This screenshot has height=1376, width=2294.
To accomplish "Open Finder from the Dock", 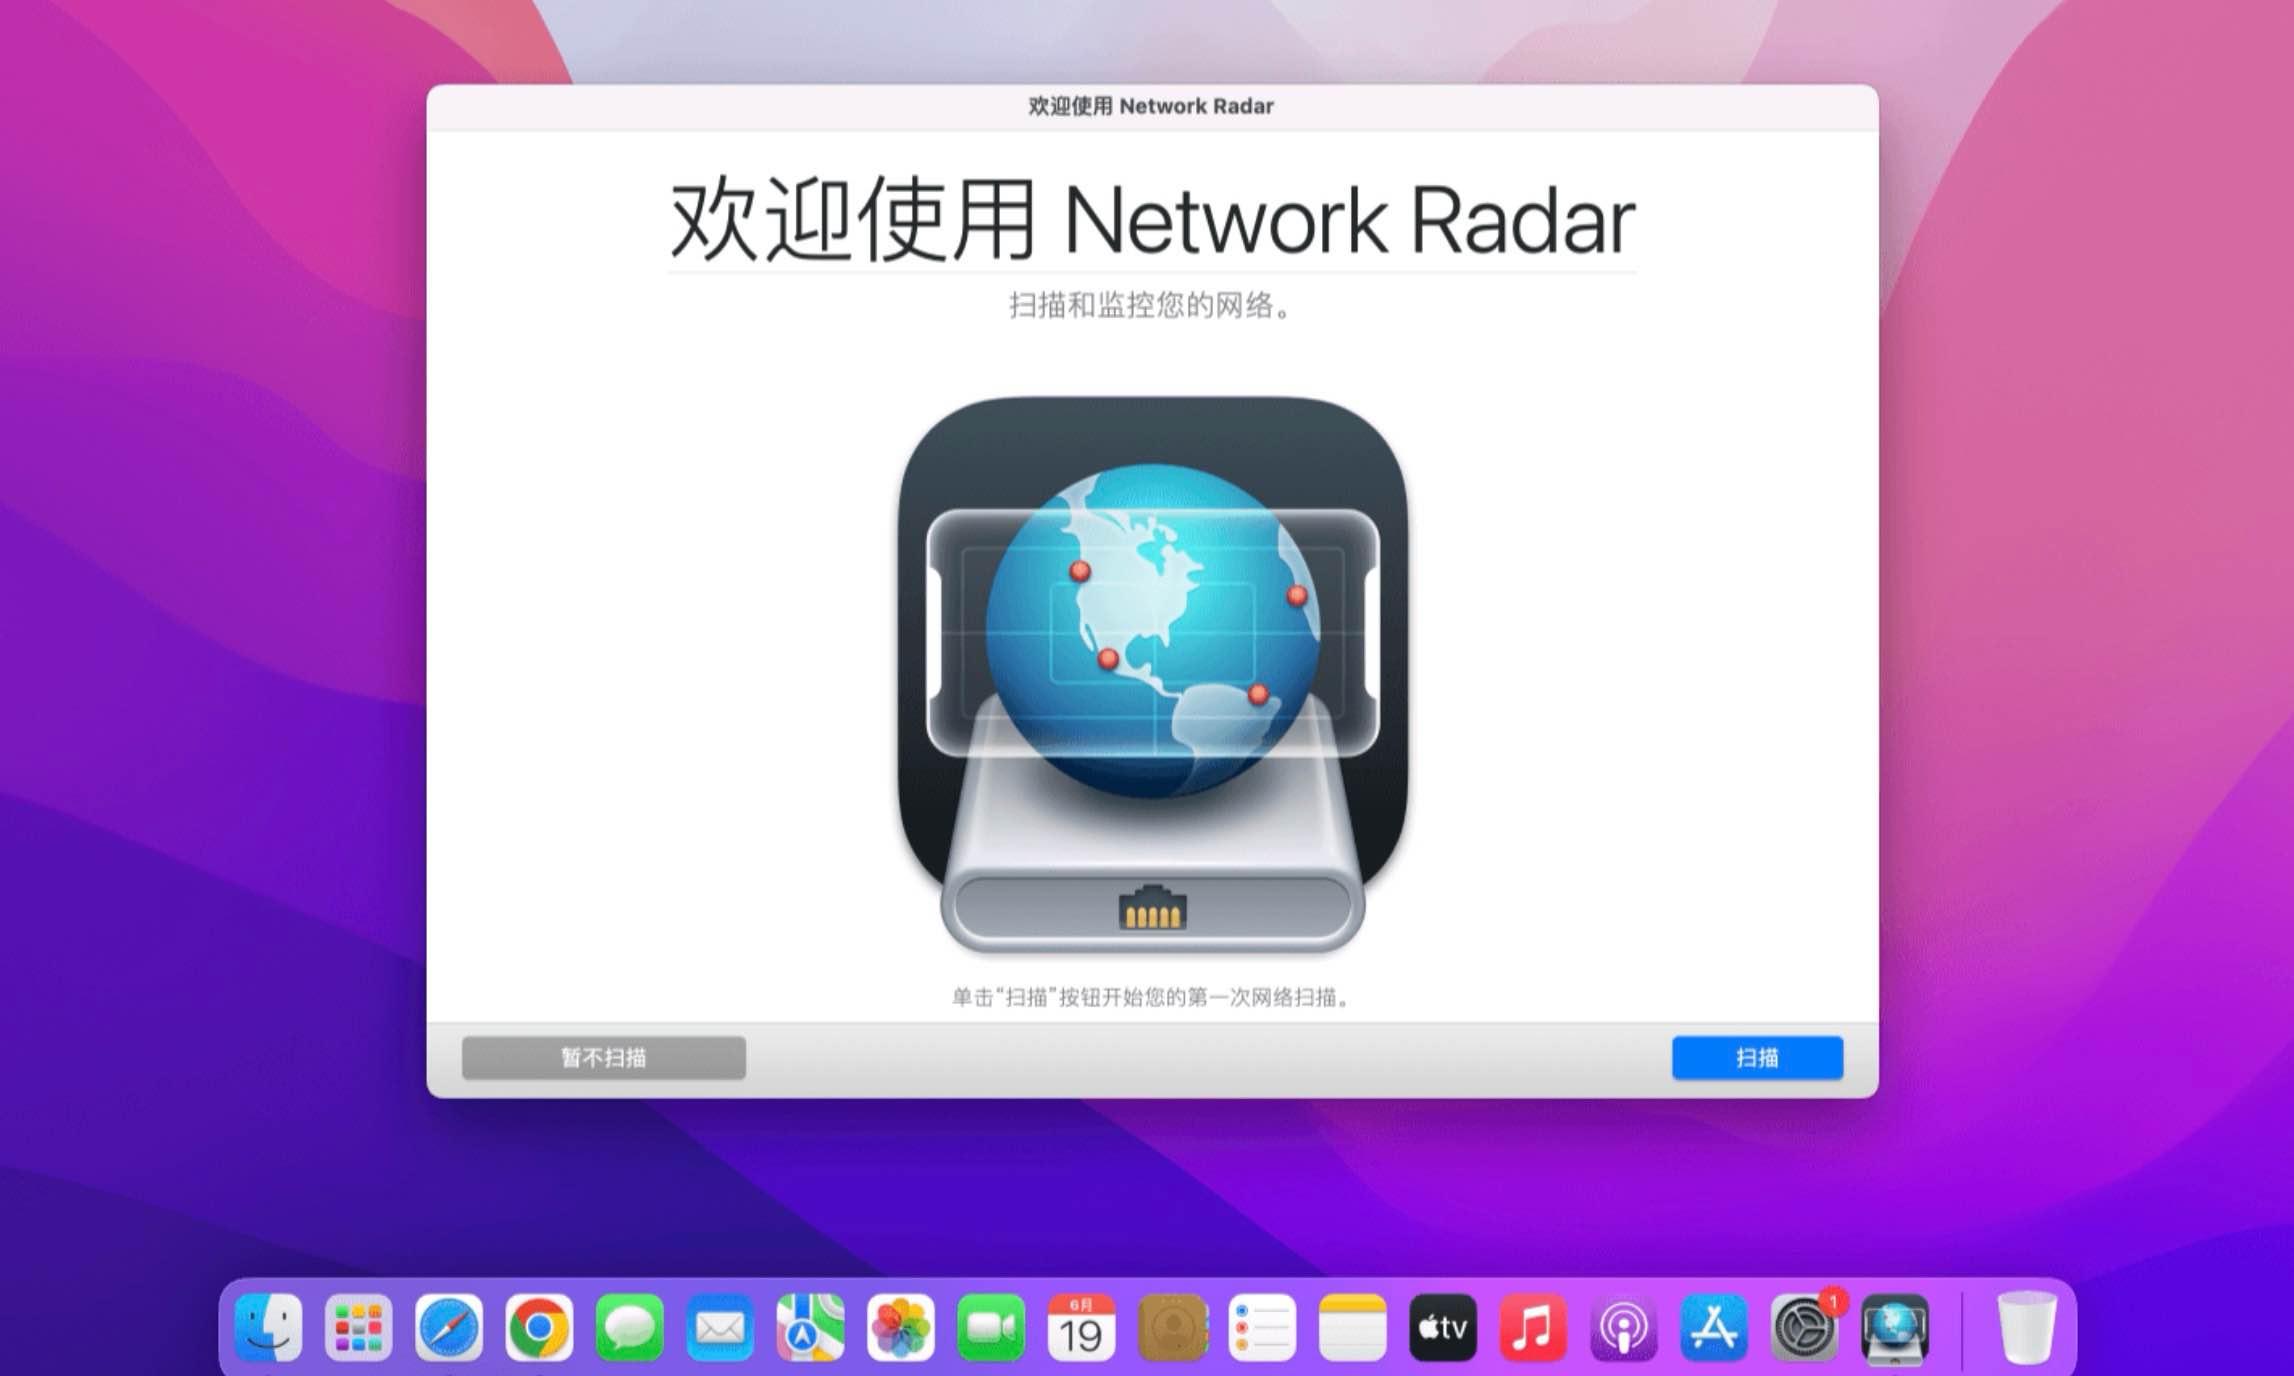I will (x=268, y=1327).
